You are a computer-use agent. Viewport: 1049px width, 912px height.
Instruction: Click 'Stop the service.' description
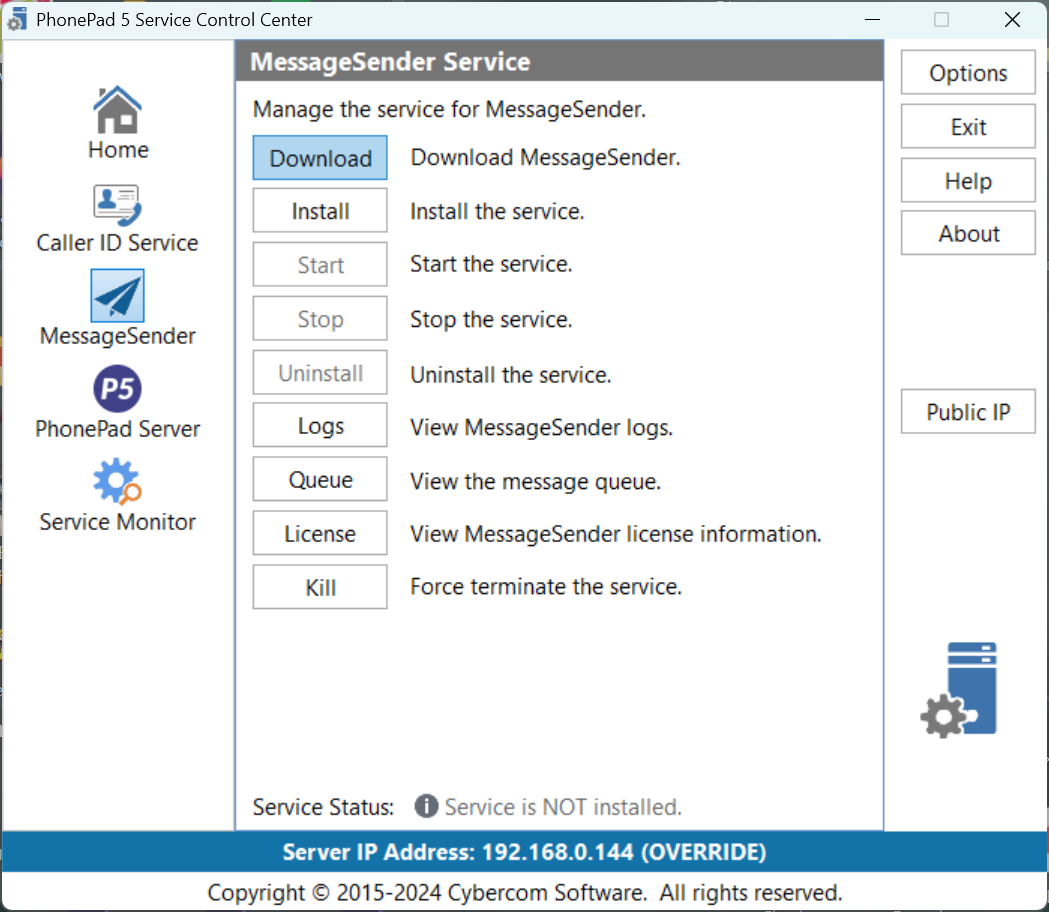pyautogui.click(x=491, y=319)
